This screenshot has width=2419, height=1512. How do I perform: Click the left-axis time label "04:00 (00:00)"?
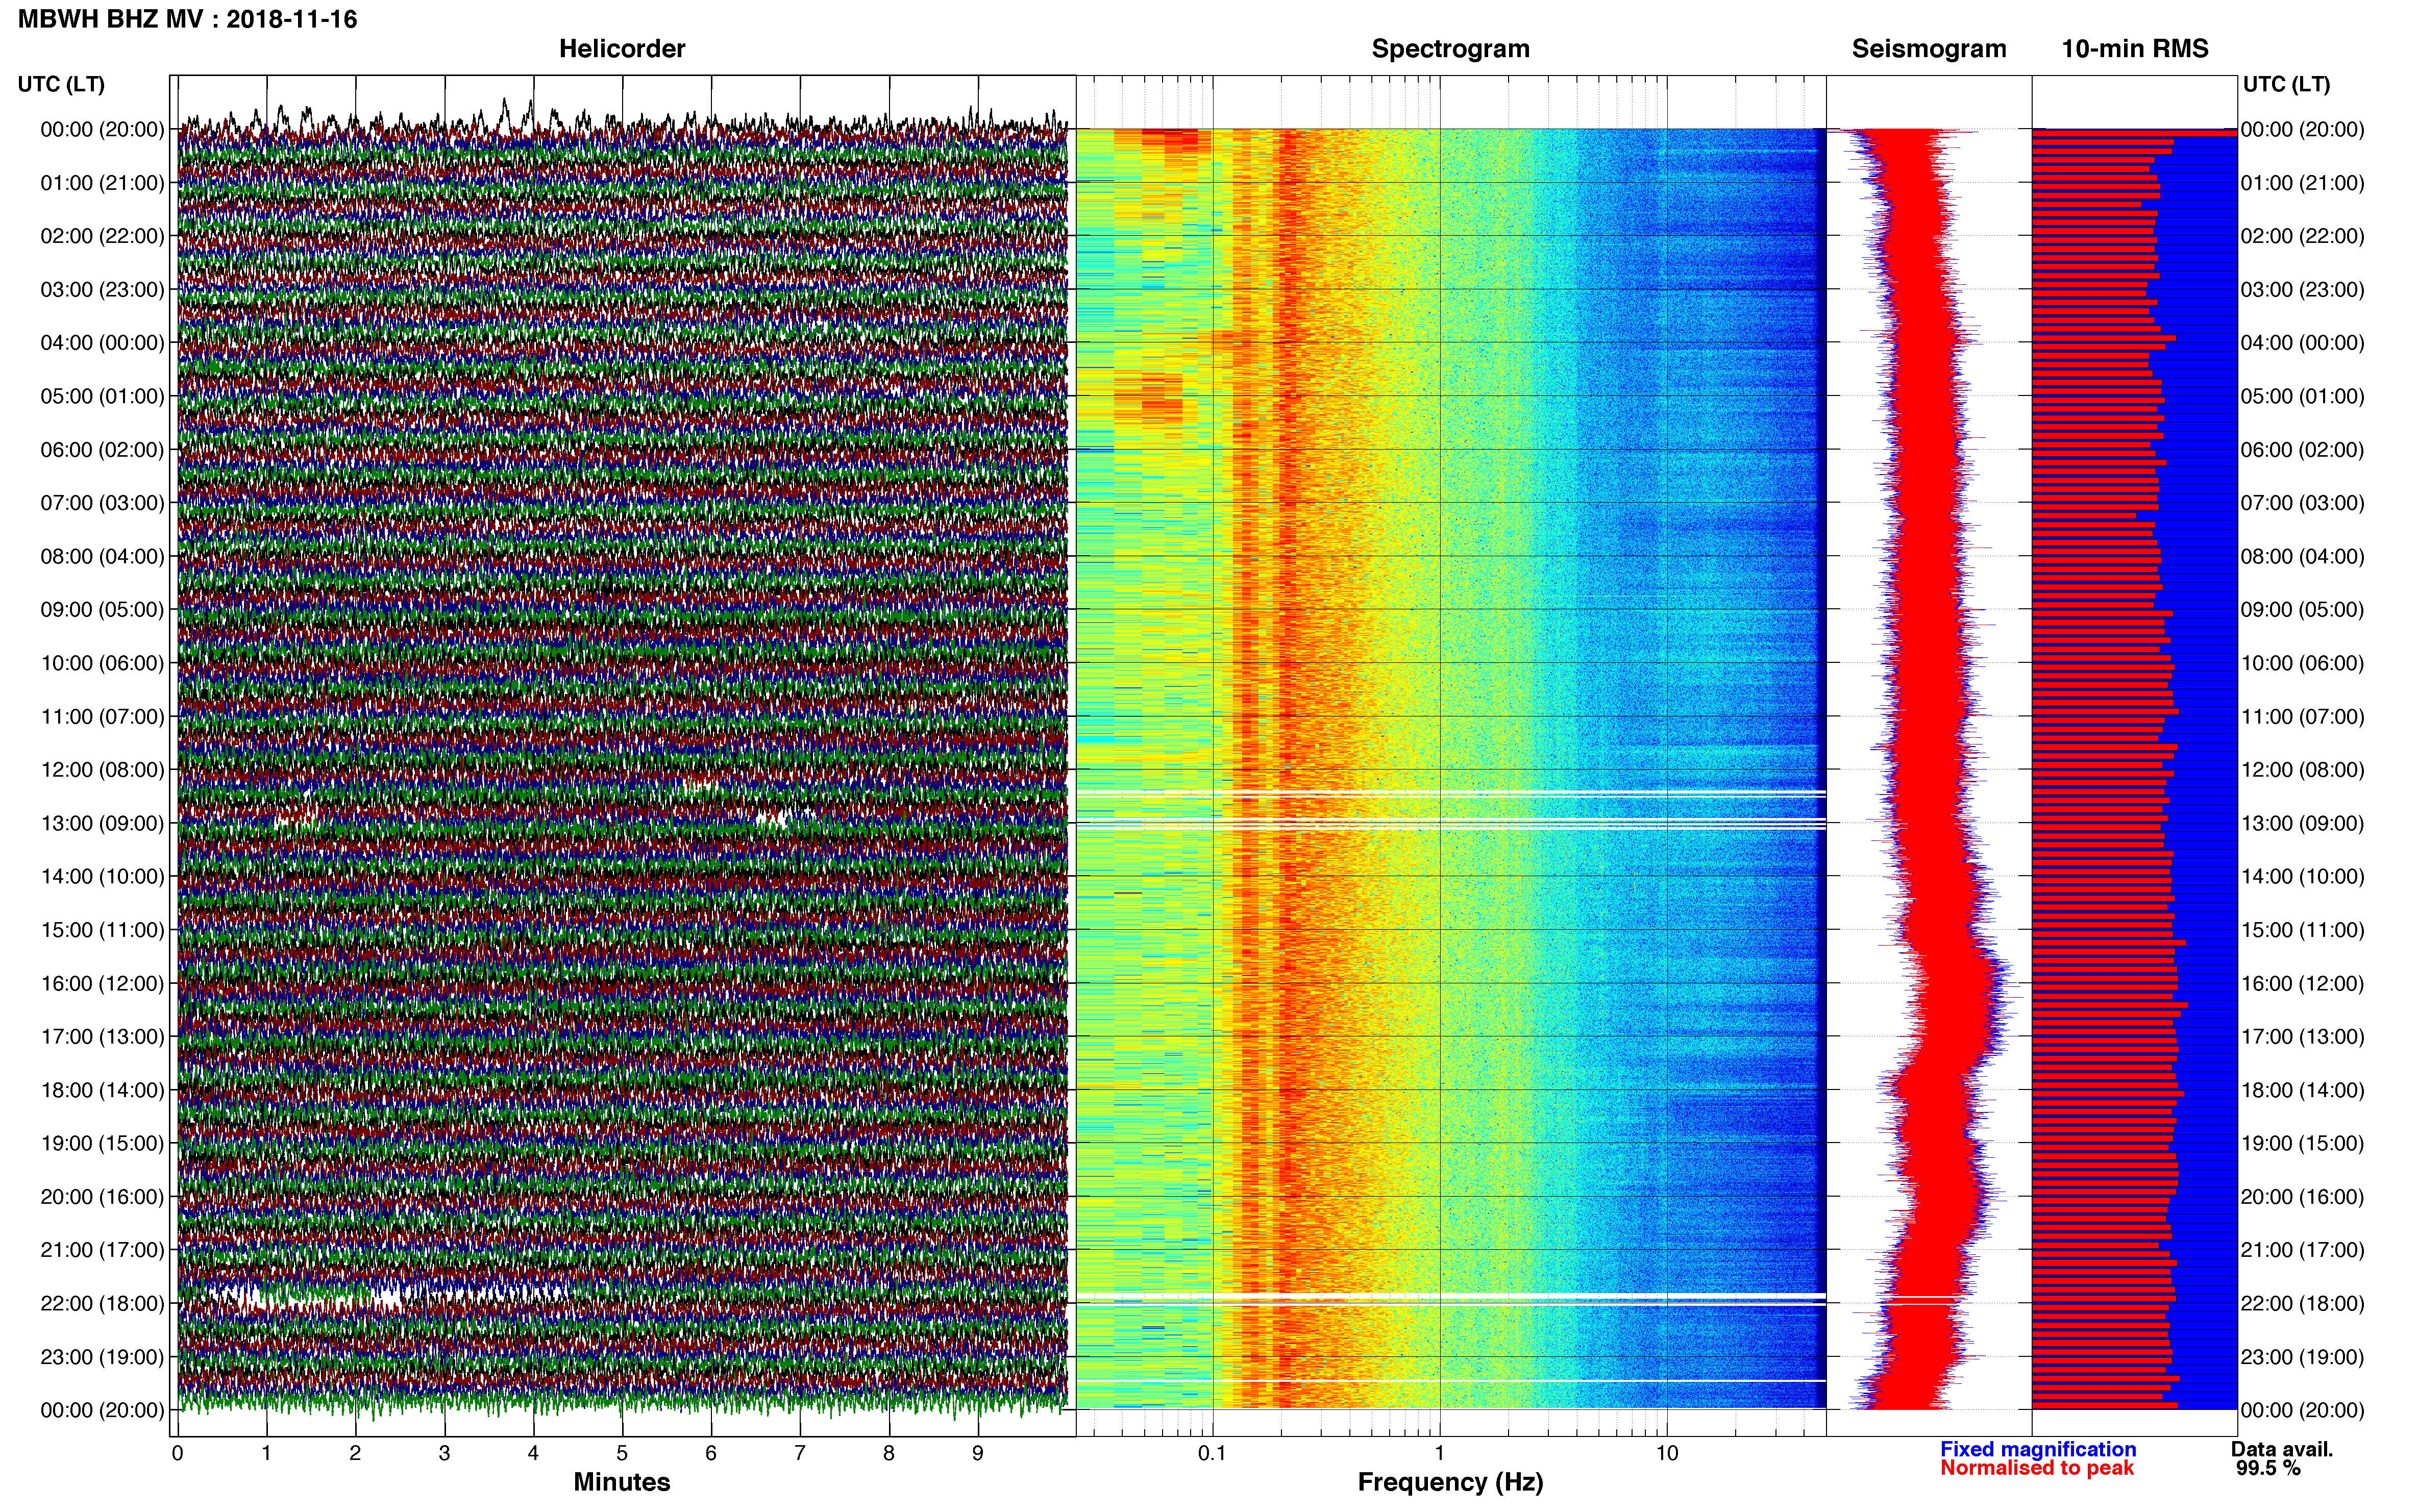pyautogui.click(x=102, y=343)
